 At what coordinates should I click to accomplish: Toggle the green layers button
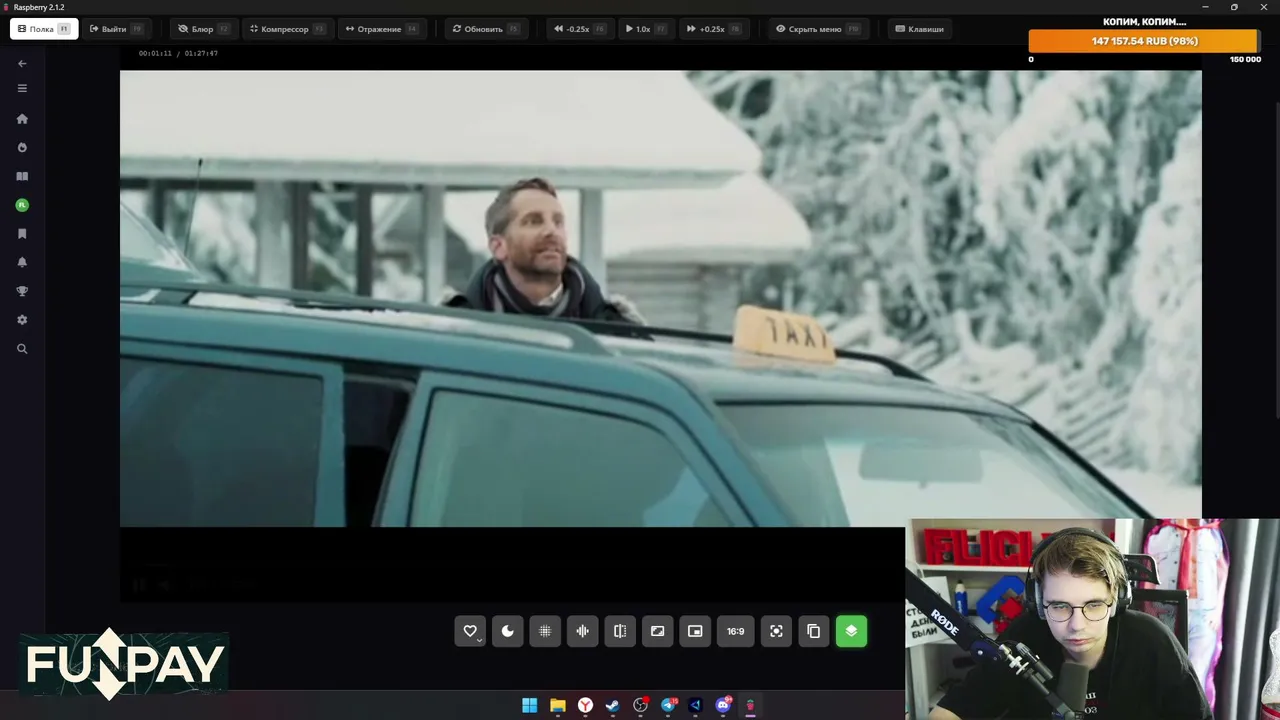point(851,631)
